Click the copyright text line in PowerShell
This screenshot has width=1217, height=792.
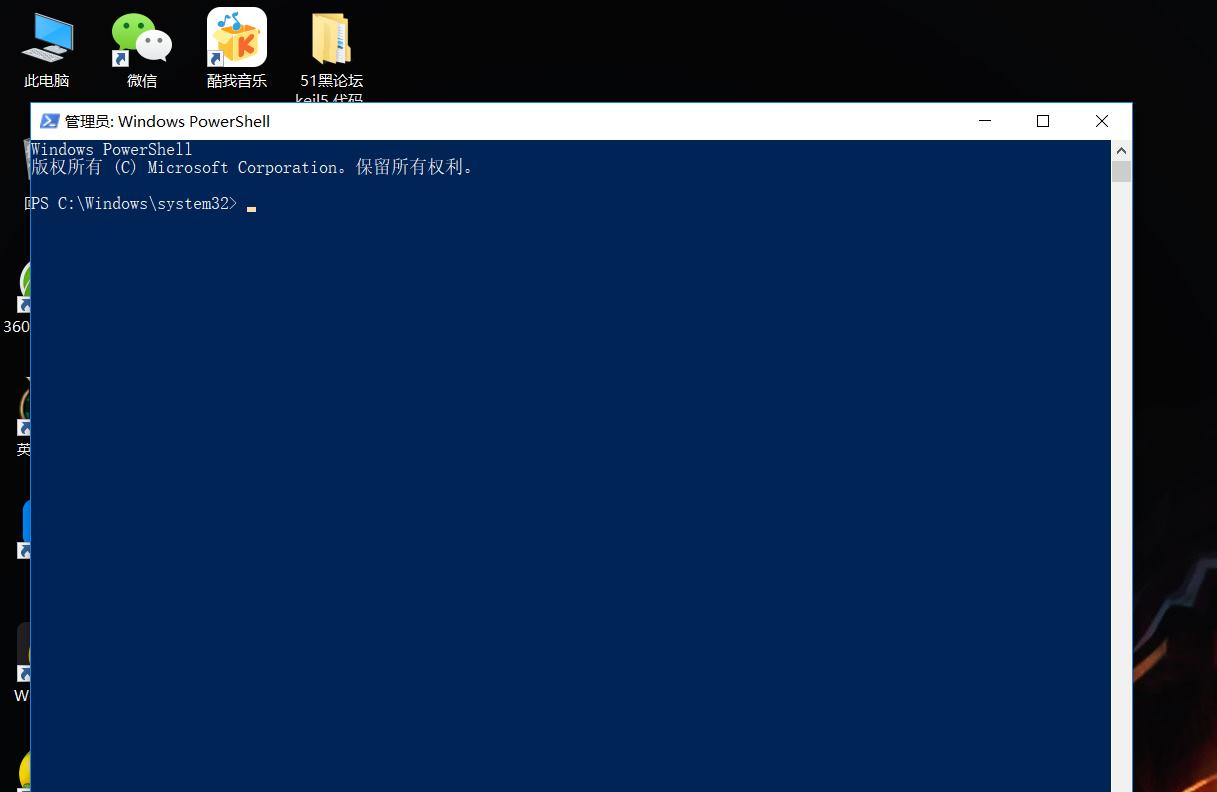click(250, 167)
